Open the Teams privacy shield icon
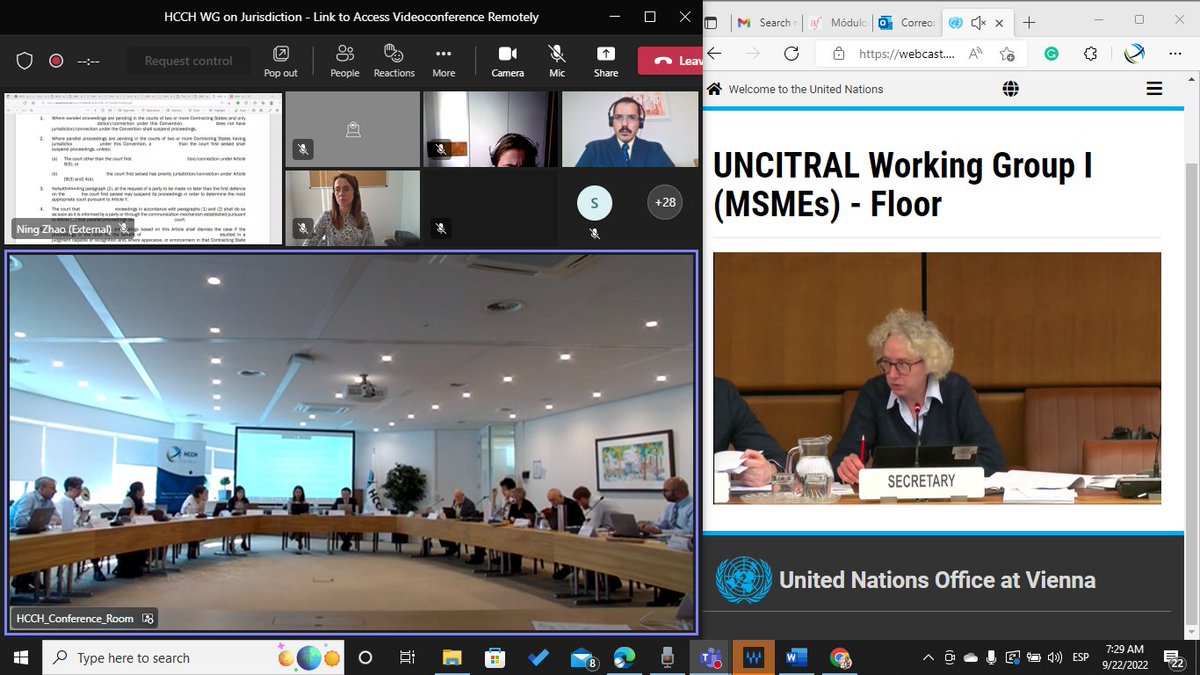 click(x=26, y=60)
